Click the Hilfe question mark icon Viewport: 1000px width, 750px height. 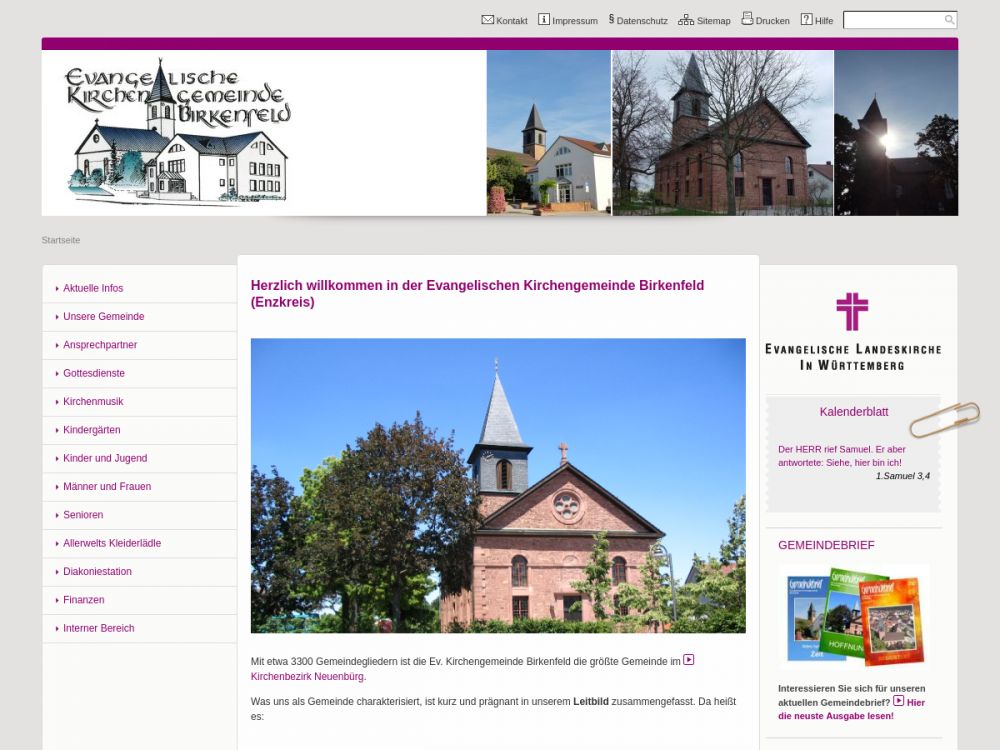806,19
